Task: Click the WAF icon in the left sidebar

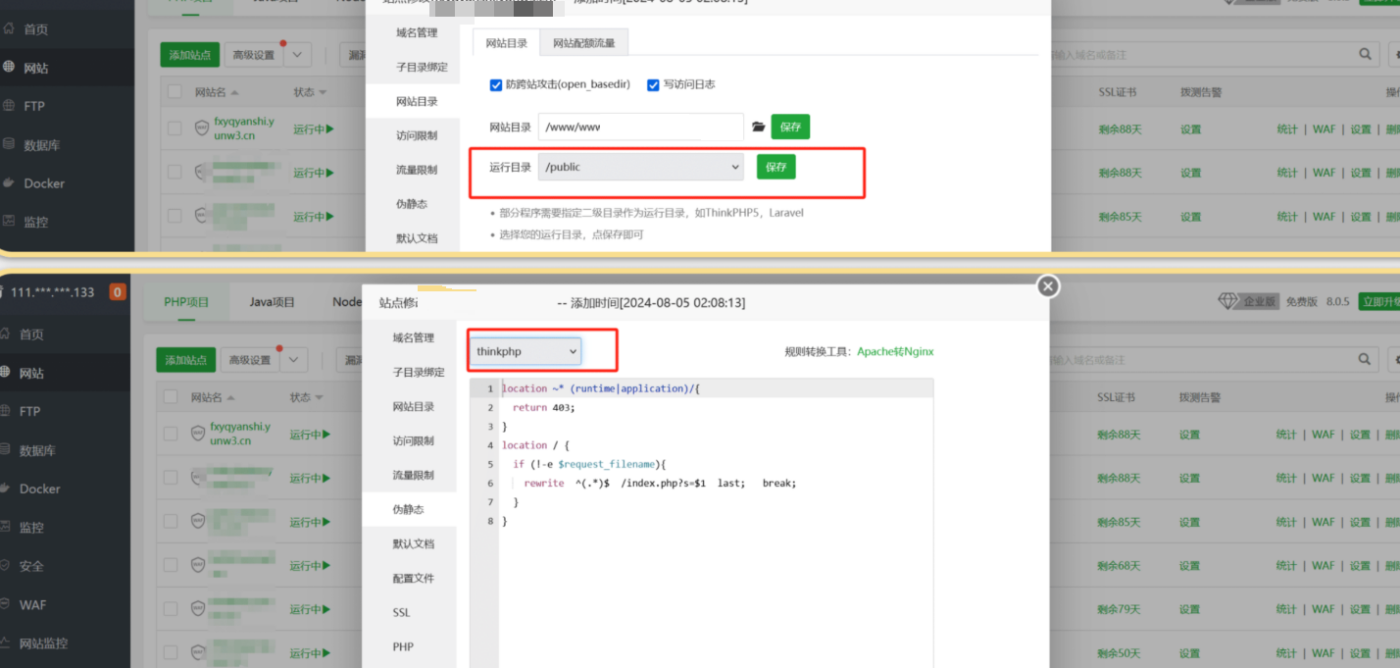Action: 8,605
